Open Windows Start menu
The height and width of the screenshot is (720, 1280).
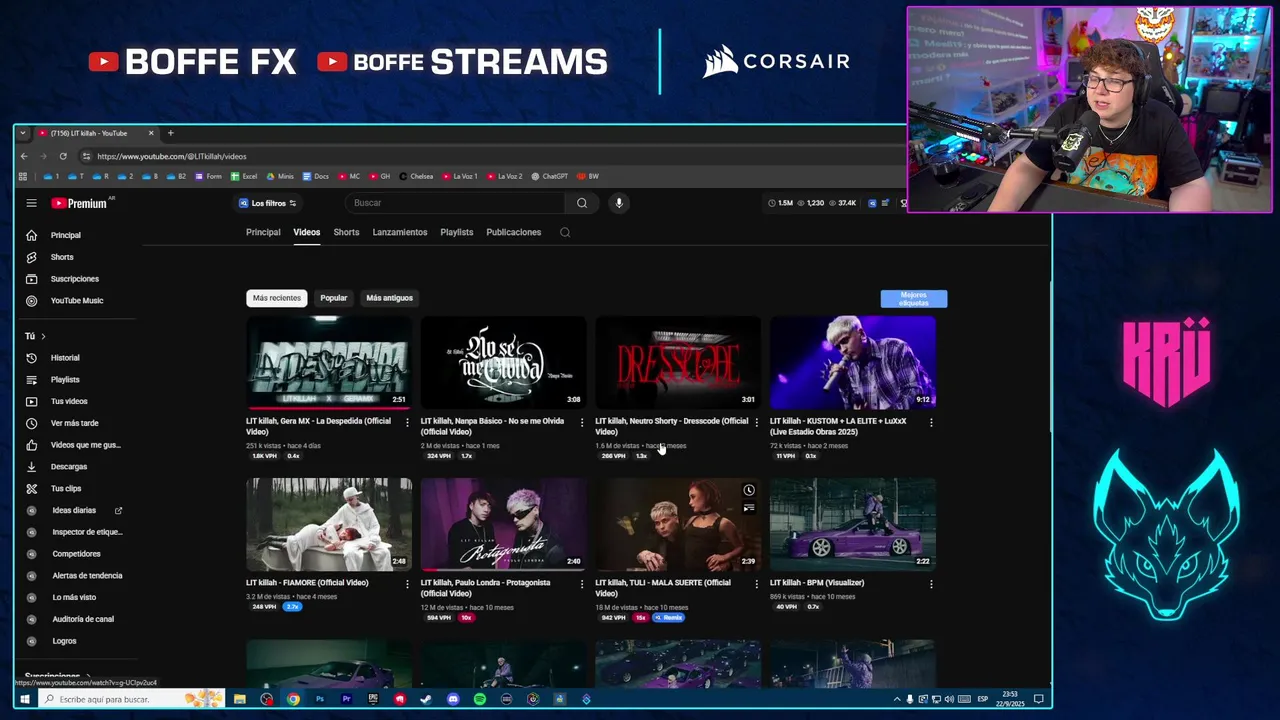click(25, 699)
